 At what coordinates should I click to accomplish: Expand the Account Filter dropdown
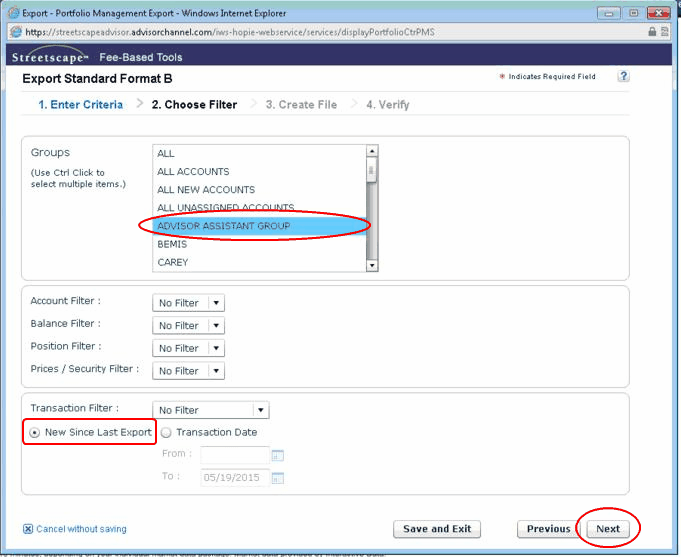[216, 303]
